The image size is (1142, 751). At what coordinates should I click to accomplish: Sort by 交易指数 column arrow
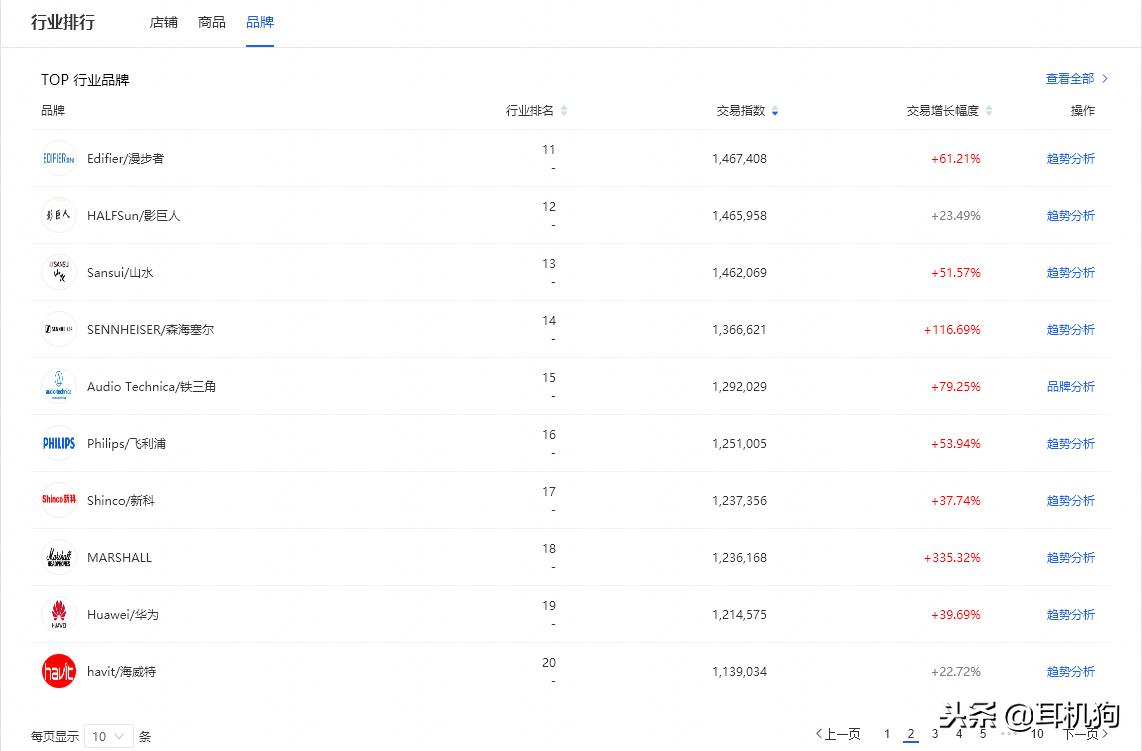click(775, 111)
